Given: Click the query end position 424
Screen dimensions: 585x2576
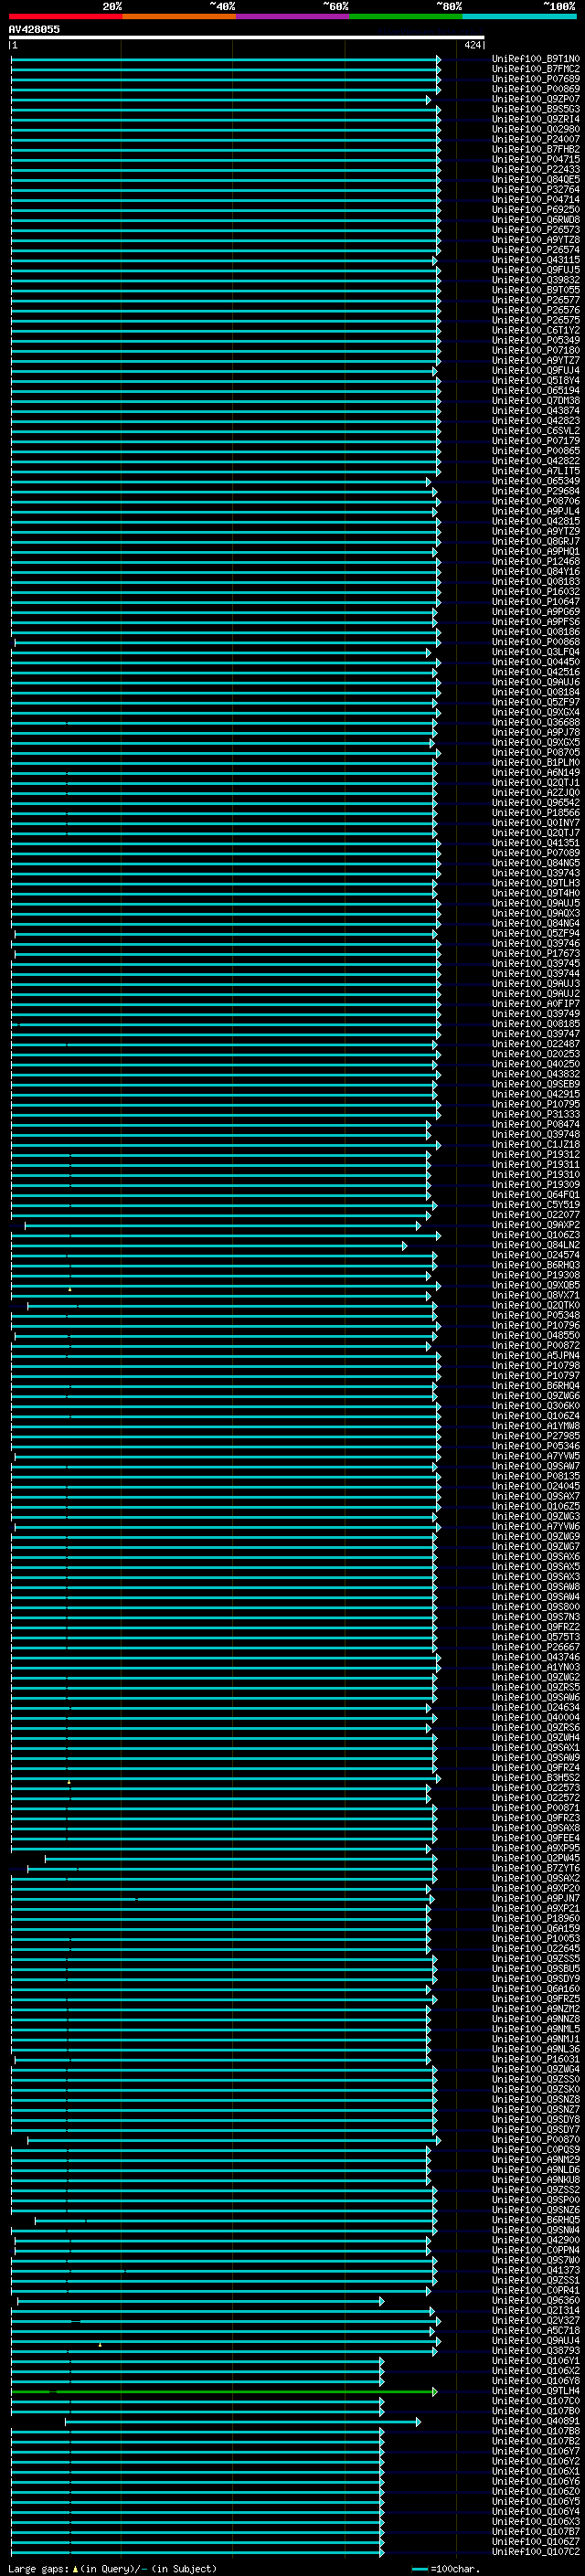Looking at the screenshot, I should [x=472, y=45].
